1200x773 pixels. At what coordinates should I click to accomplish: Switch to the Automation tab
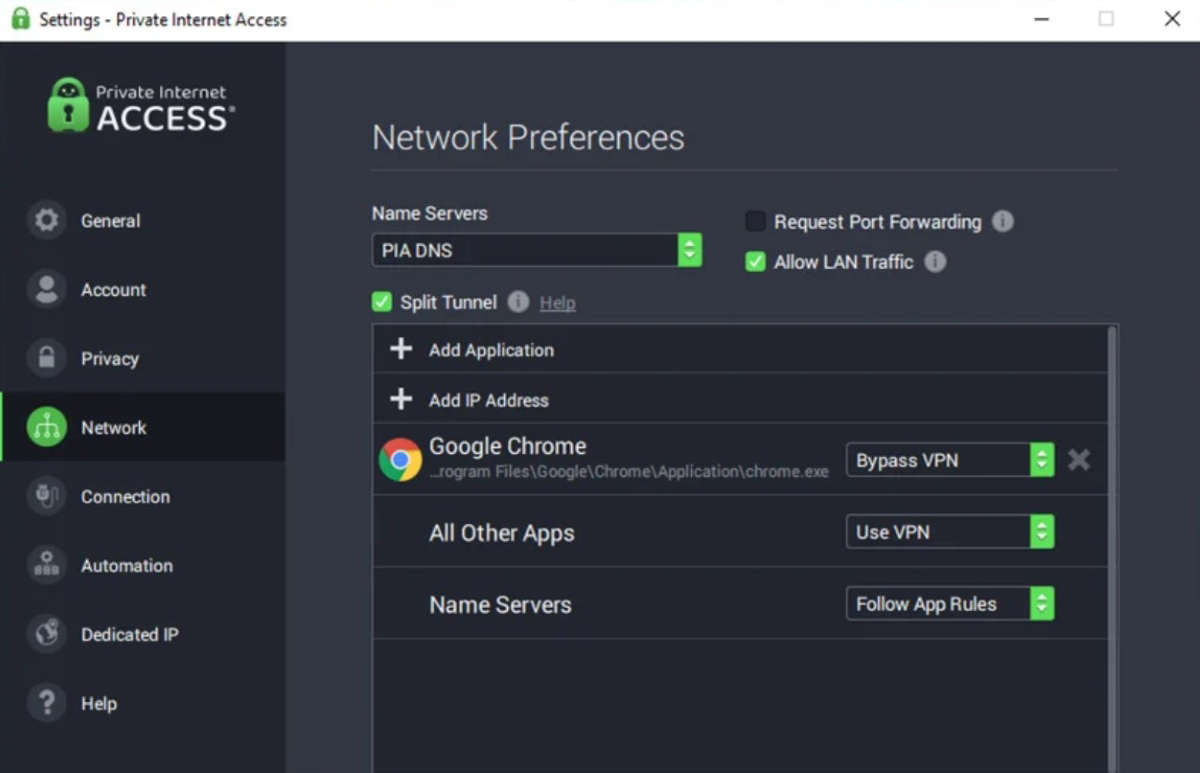[143, 565]
